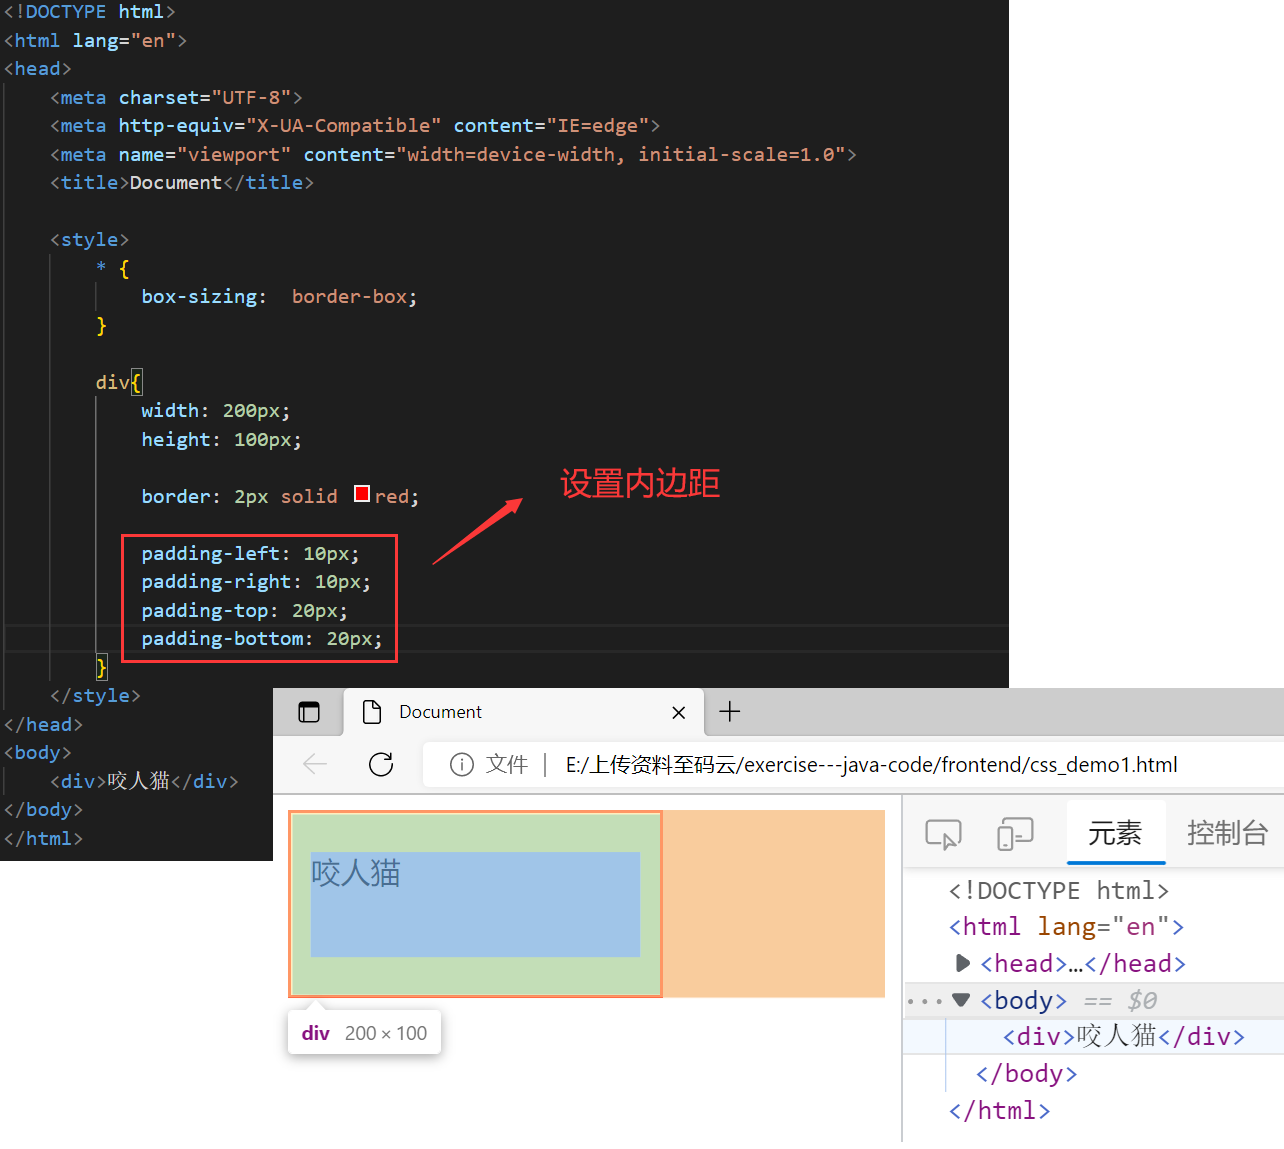
Task: Switch to the 控制台 DevTools tab
Action: click(x=1227, y=833)
